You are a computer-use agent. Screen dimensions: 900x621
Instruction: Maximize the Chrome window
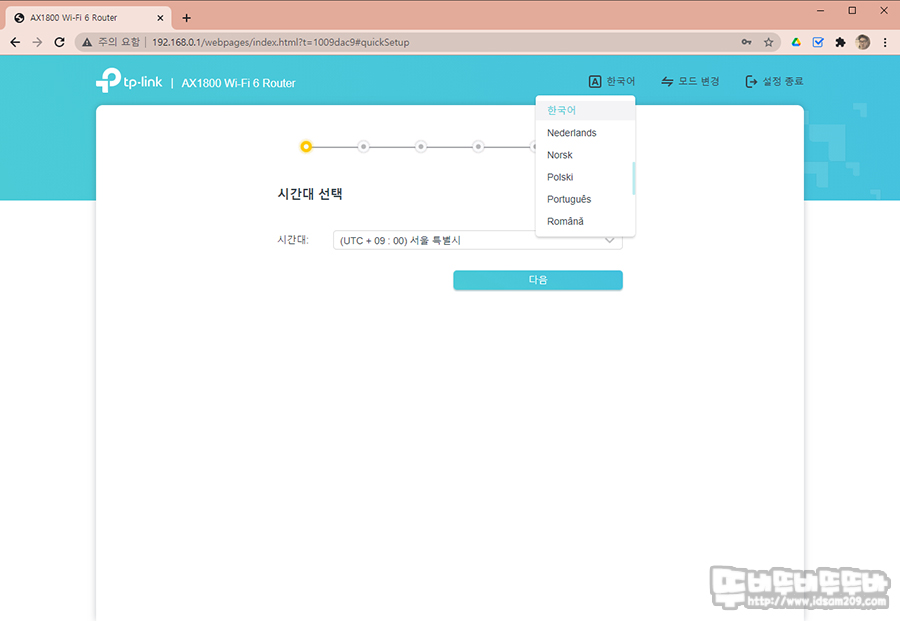coord(852,10)
